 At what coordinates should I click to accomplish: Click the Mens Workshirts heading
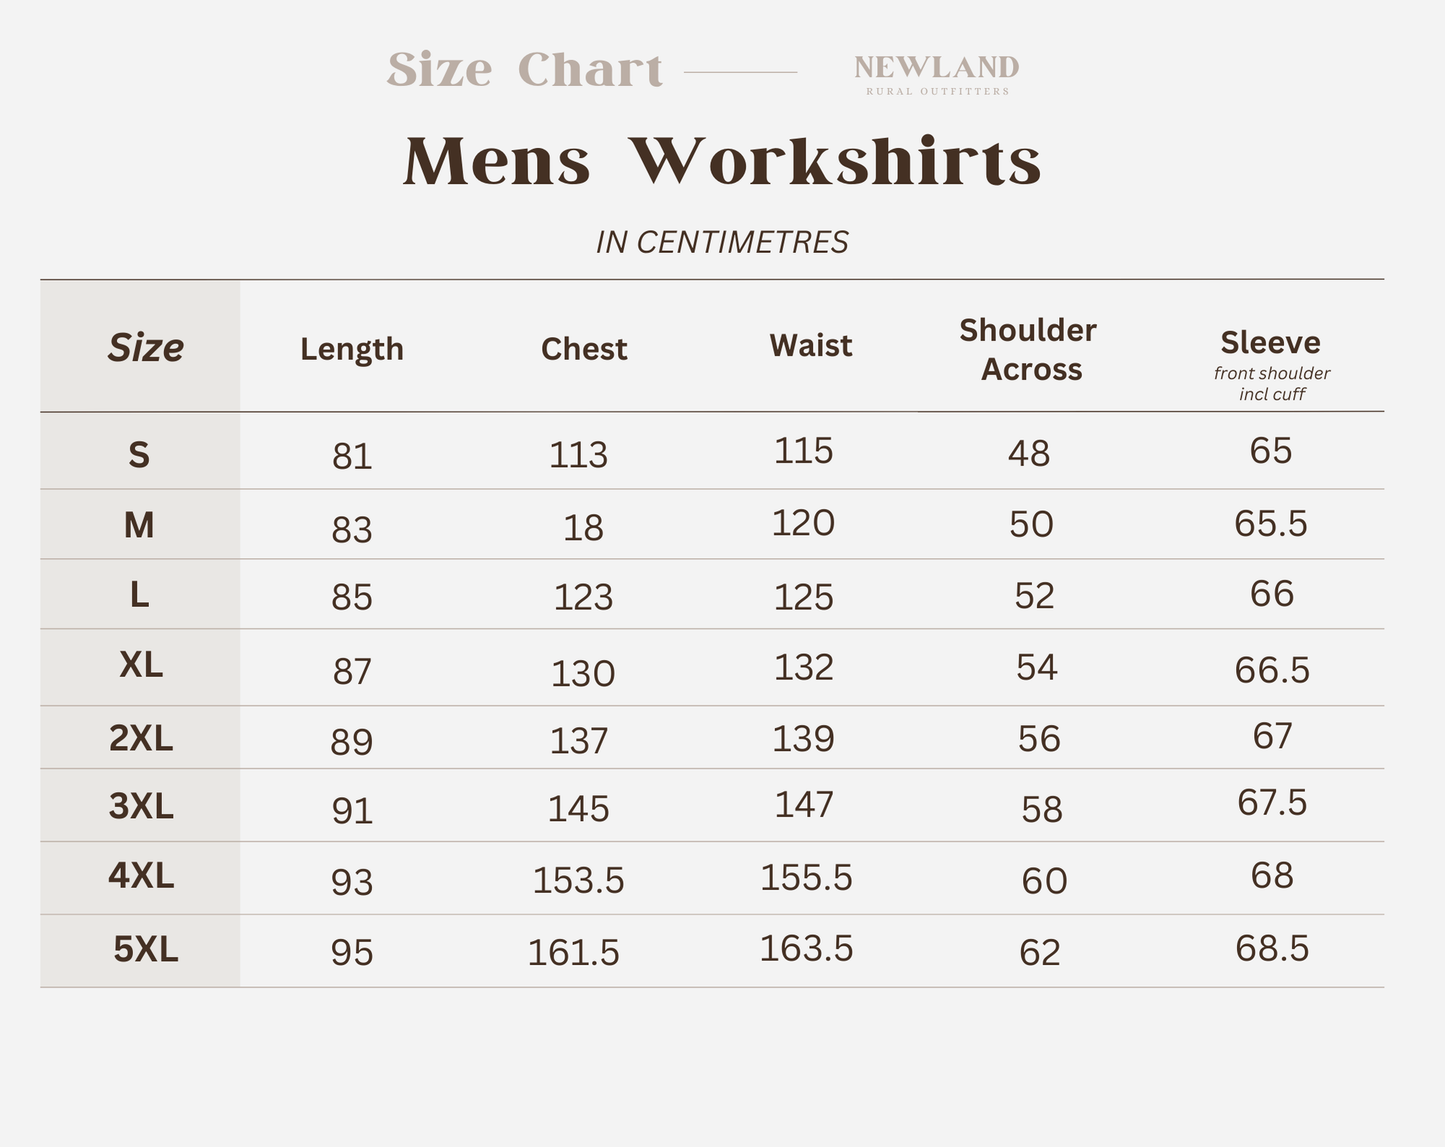coord(722,161)
